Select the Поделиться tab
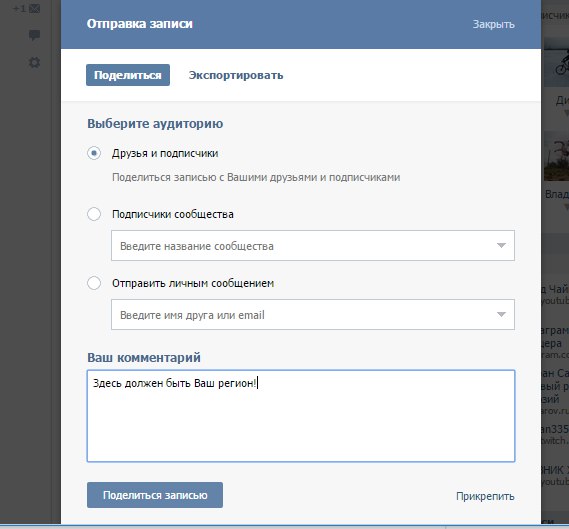Image resolution: width=569 pixels, height=529 pixels. (x=128, y=75)
